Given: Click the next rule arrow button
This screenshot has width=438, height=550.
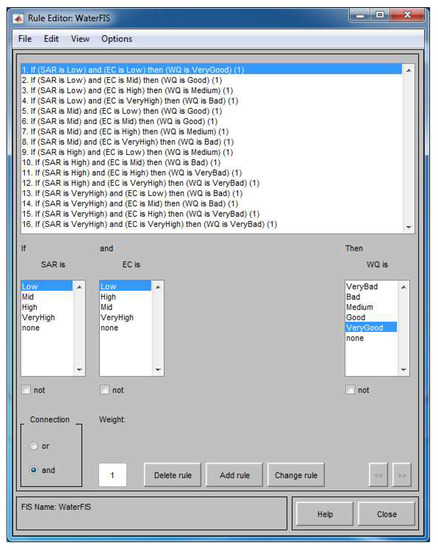Looking at the screenshot, I should coord(402,475).
